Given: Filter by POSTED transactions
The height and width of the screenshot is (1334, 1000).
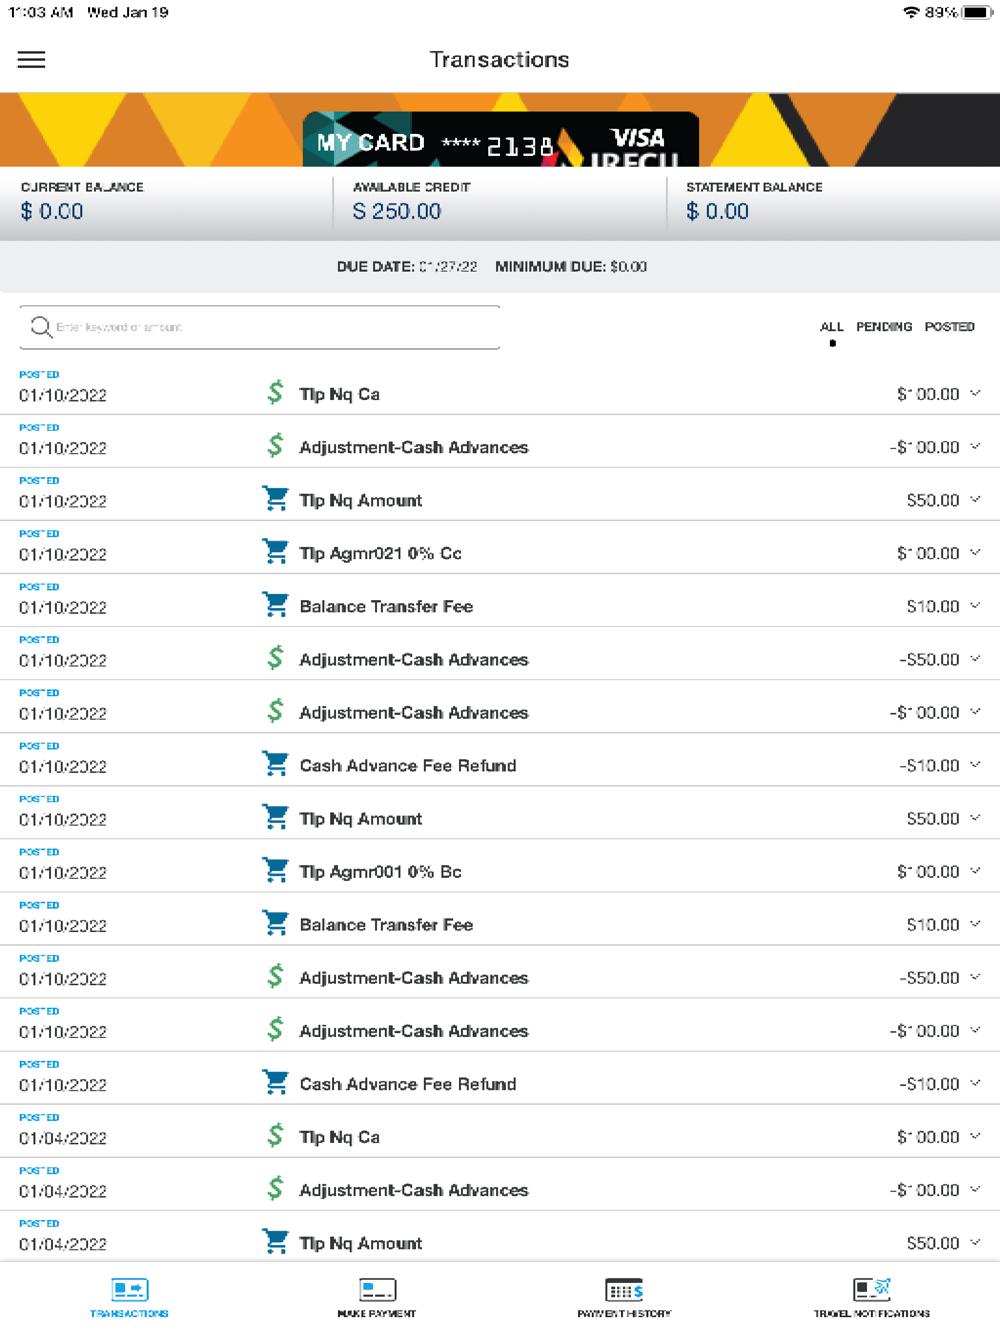Looking at the screenshot, I should [x=949, y=327].
